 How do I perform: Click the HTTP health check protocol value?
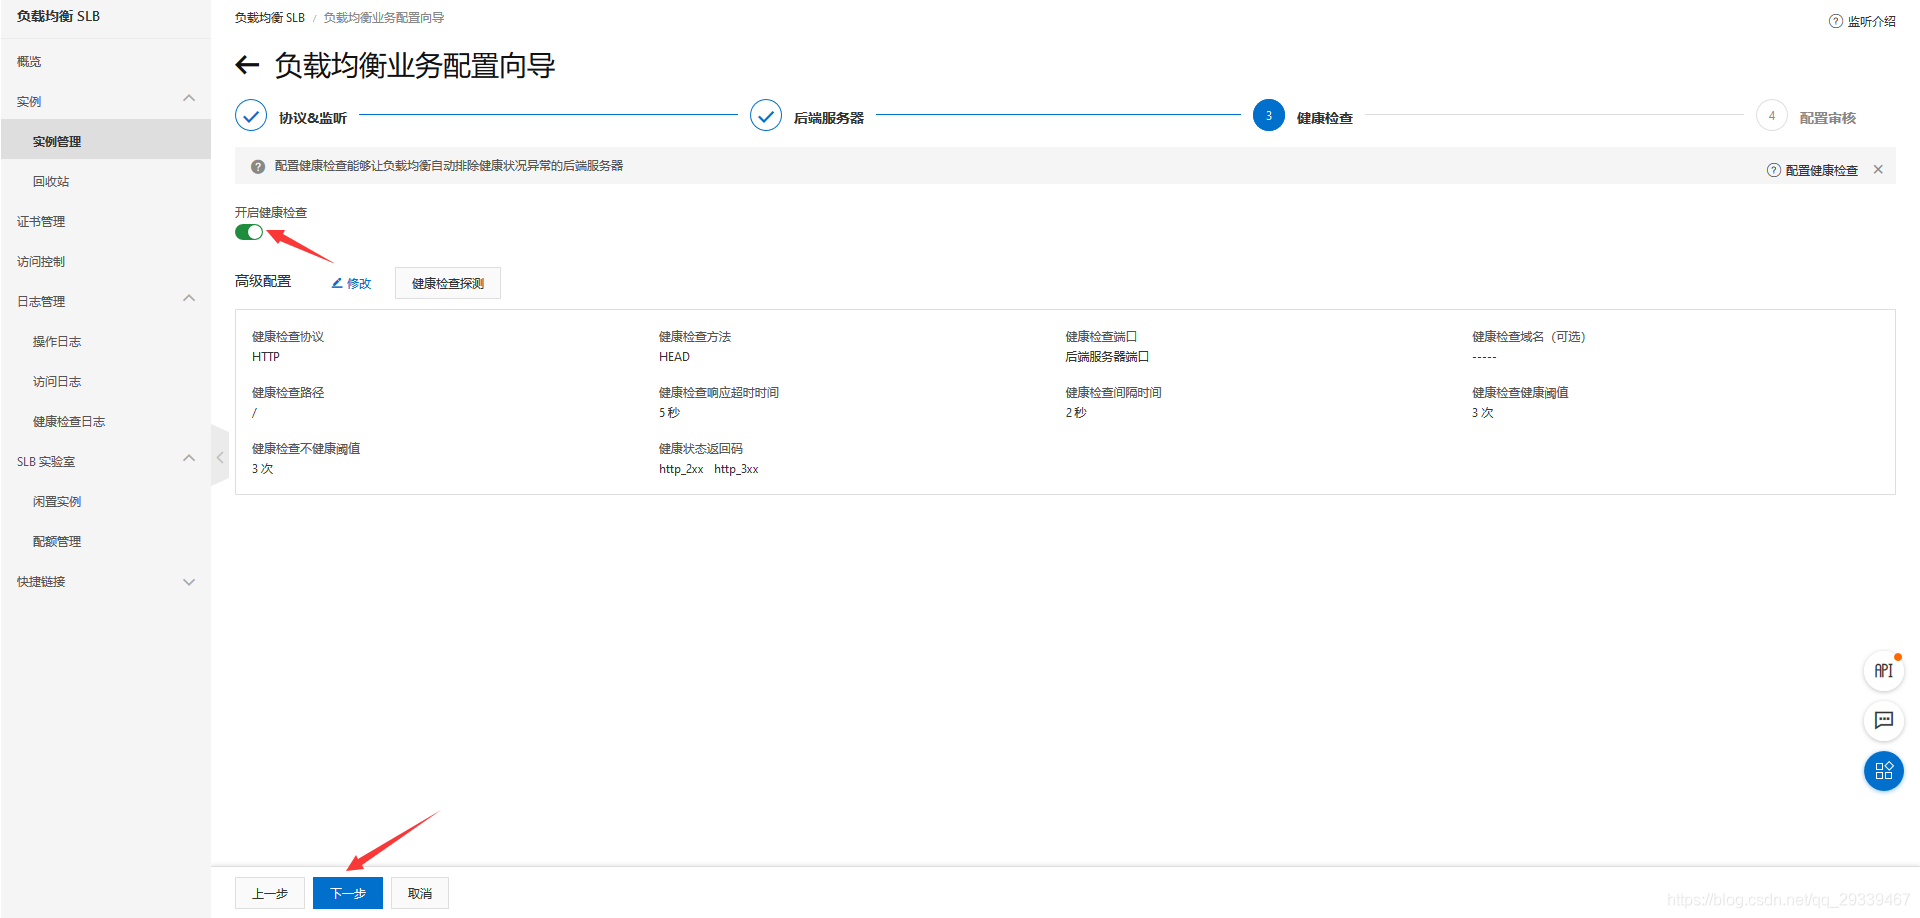point(266,357)
